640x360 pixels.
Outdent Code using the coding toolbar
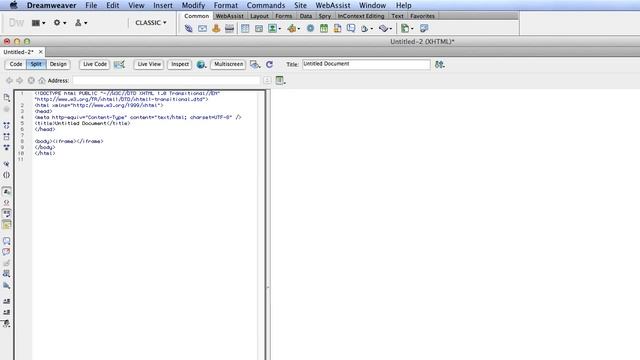tap(7, 312)
